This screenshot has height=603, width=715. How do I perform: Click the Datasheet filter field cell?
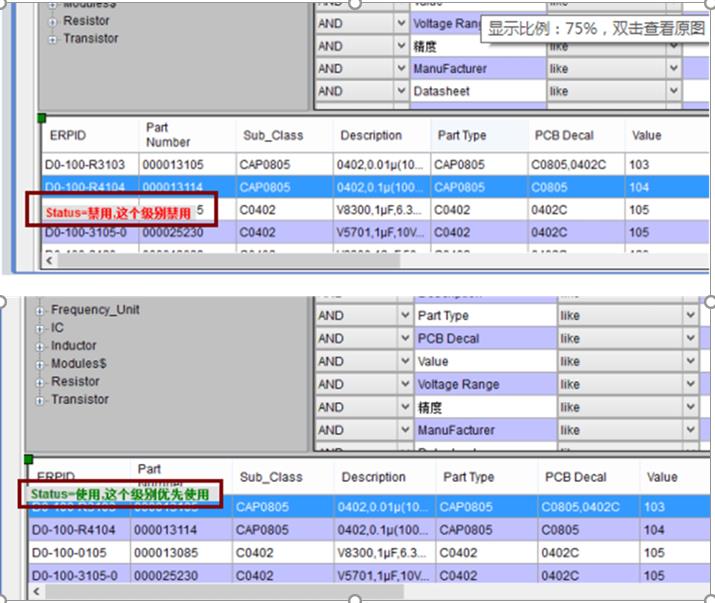click(478, 91)
